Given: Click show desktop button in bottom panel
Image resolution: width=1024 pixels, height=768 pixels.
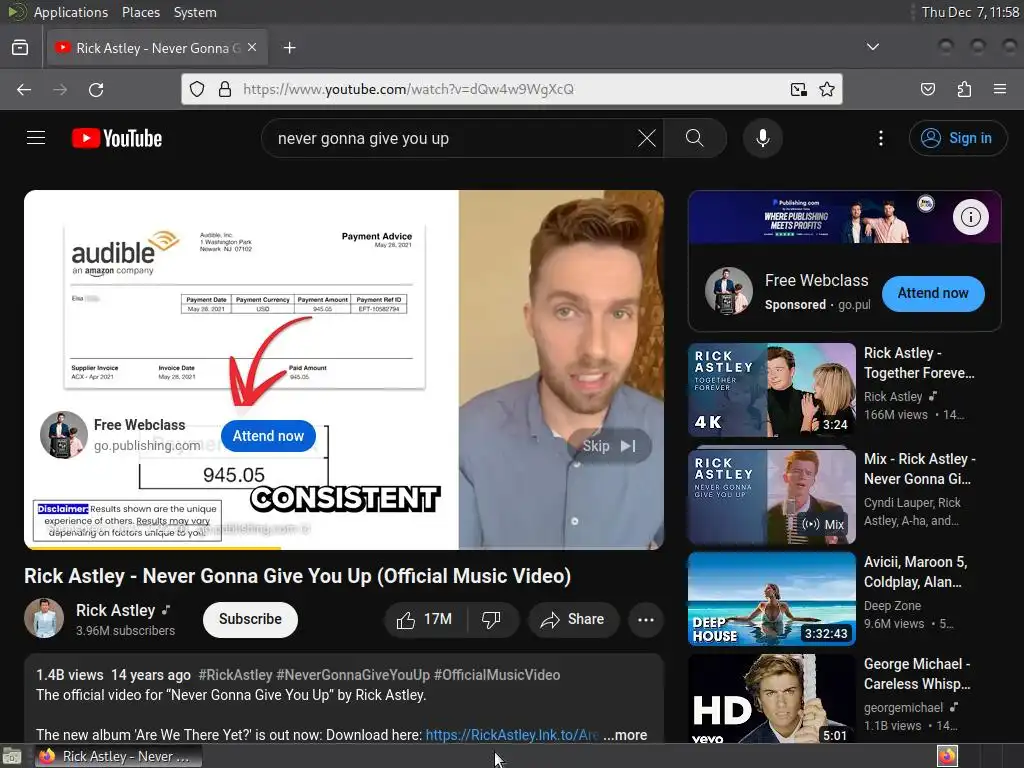Looking at the screenshot, I should [x=12, y=756].
